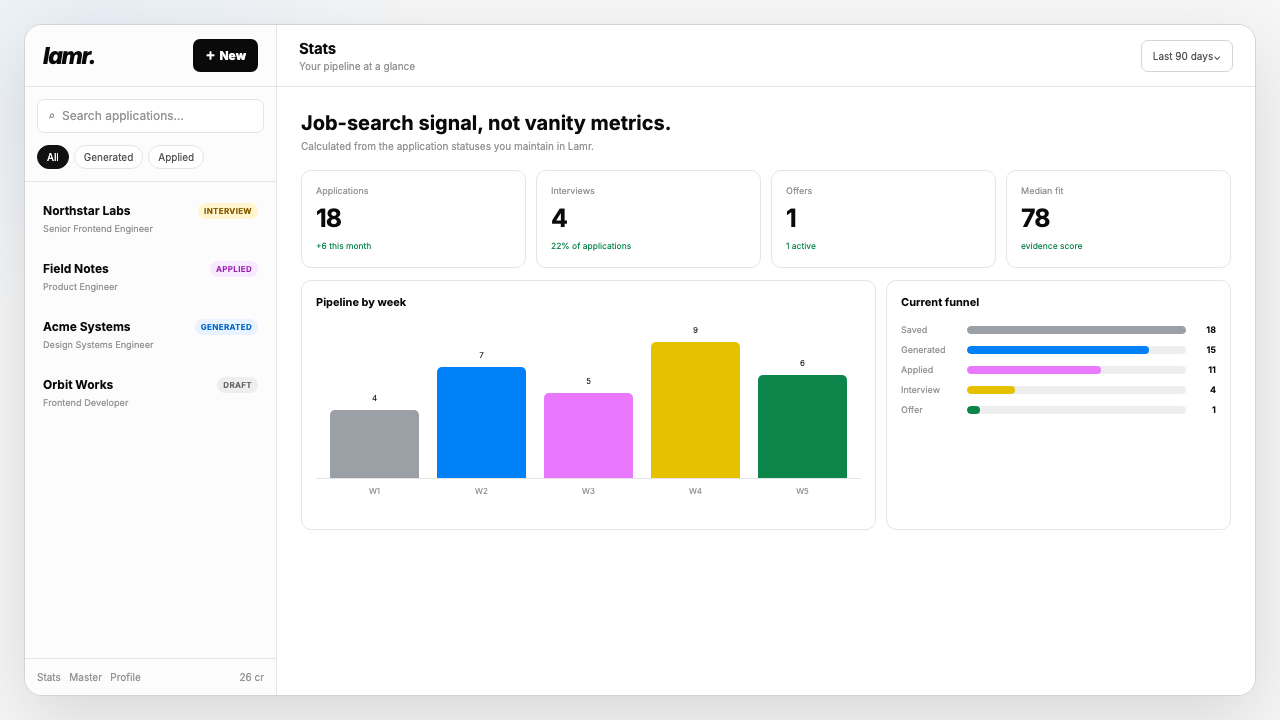Open the Orbit Works application
Screen dimensions: 1280x720
point(150,393)
